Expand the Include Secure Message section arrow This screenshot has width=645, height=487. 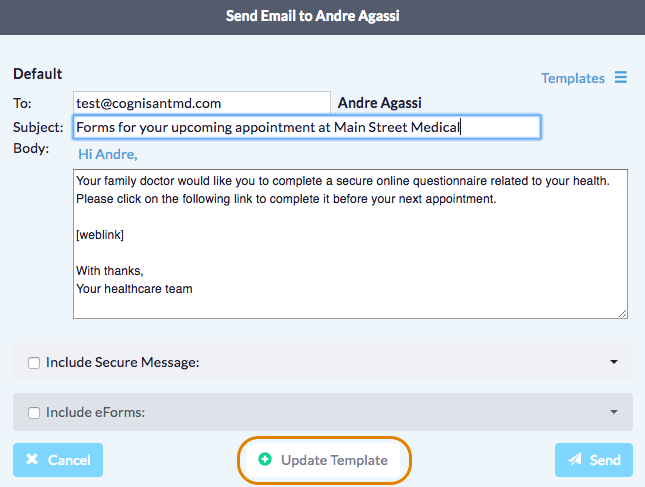[x=613, y=363]
